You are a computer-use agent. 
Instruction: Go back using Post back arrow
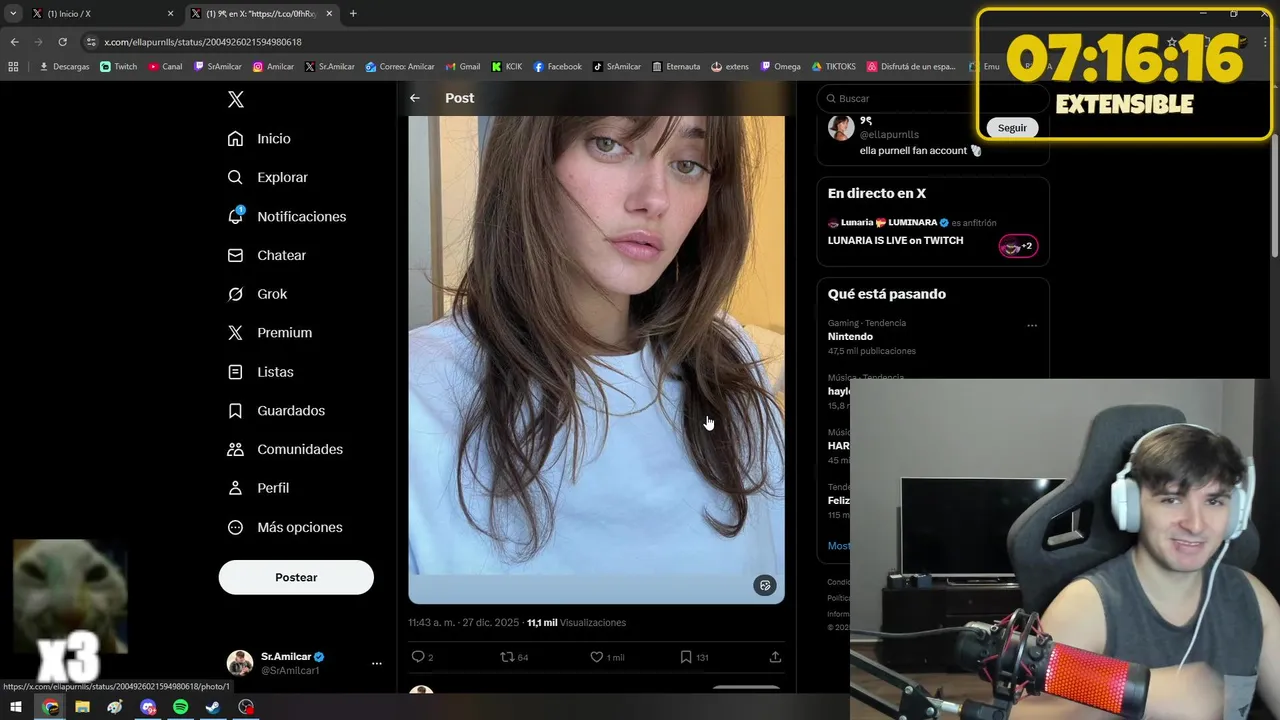tap(415, 98)
